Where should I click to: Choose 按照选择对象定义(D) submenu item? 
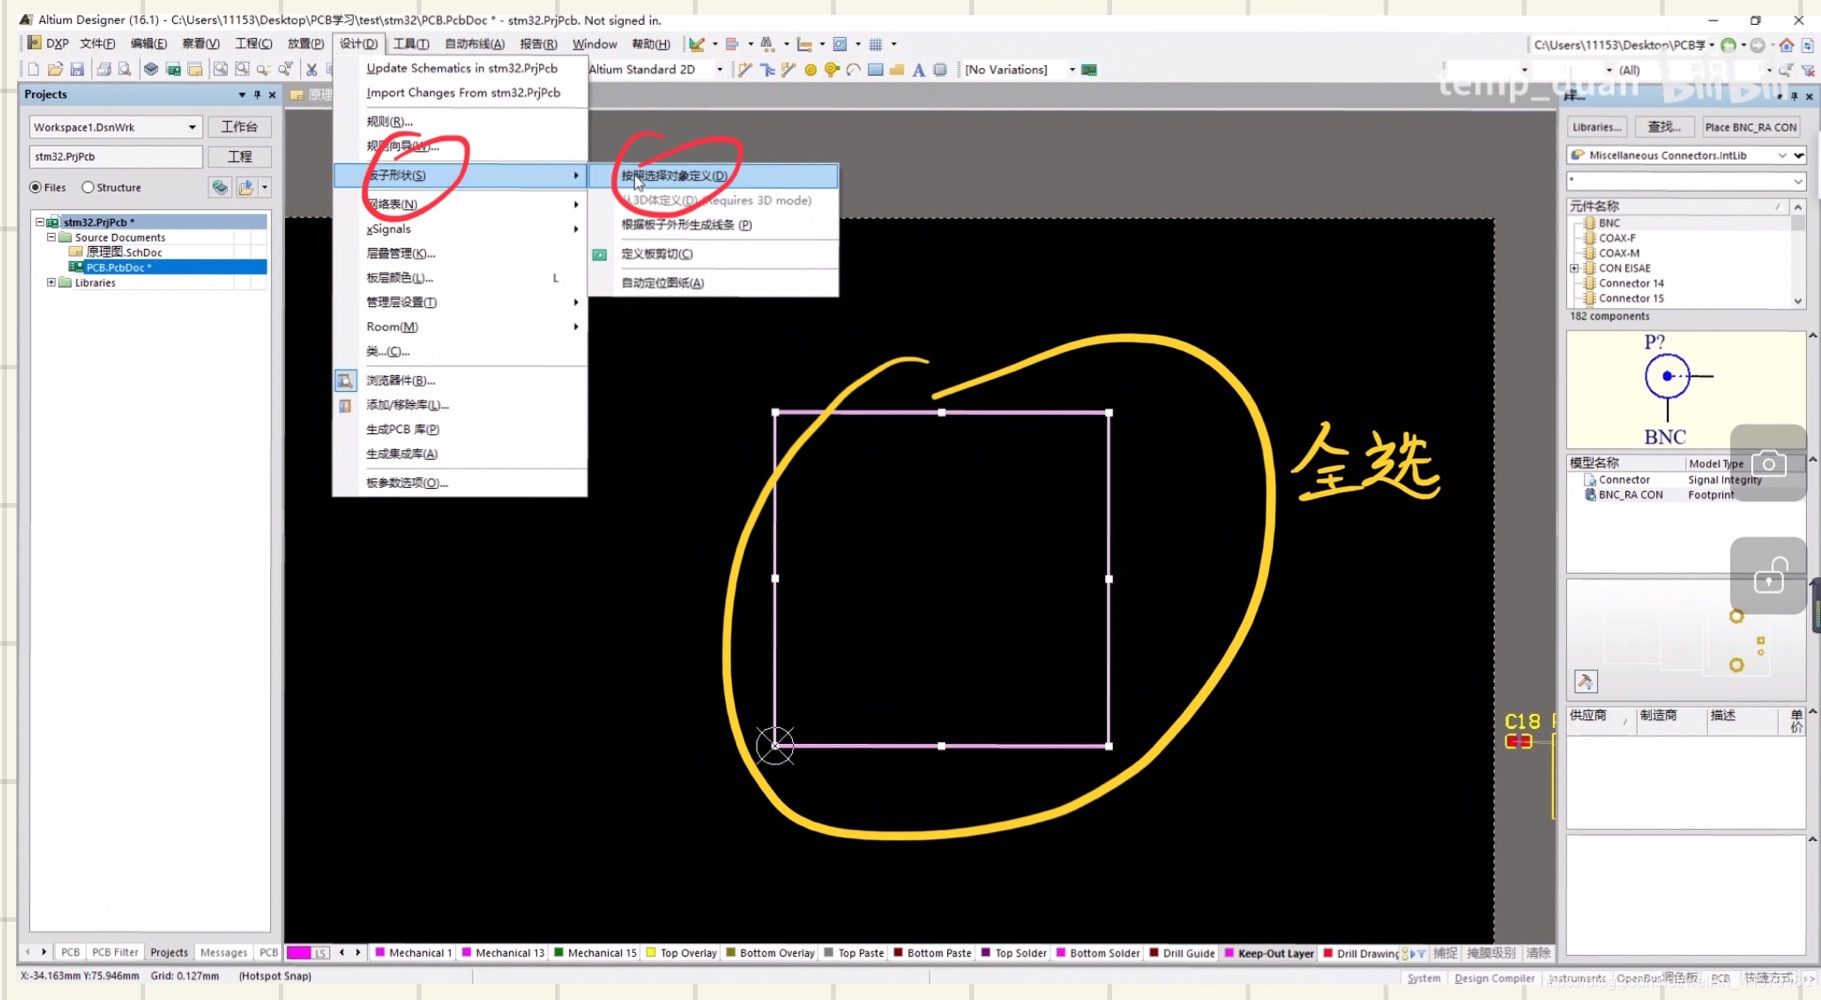(714, 176)
